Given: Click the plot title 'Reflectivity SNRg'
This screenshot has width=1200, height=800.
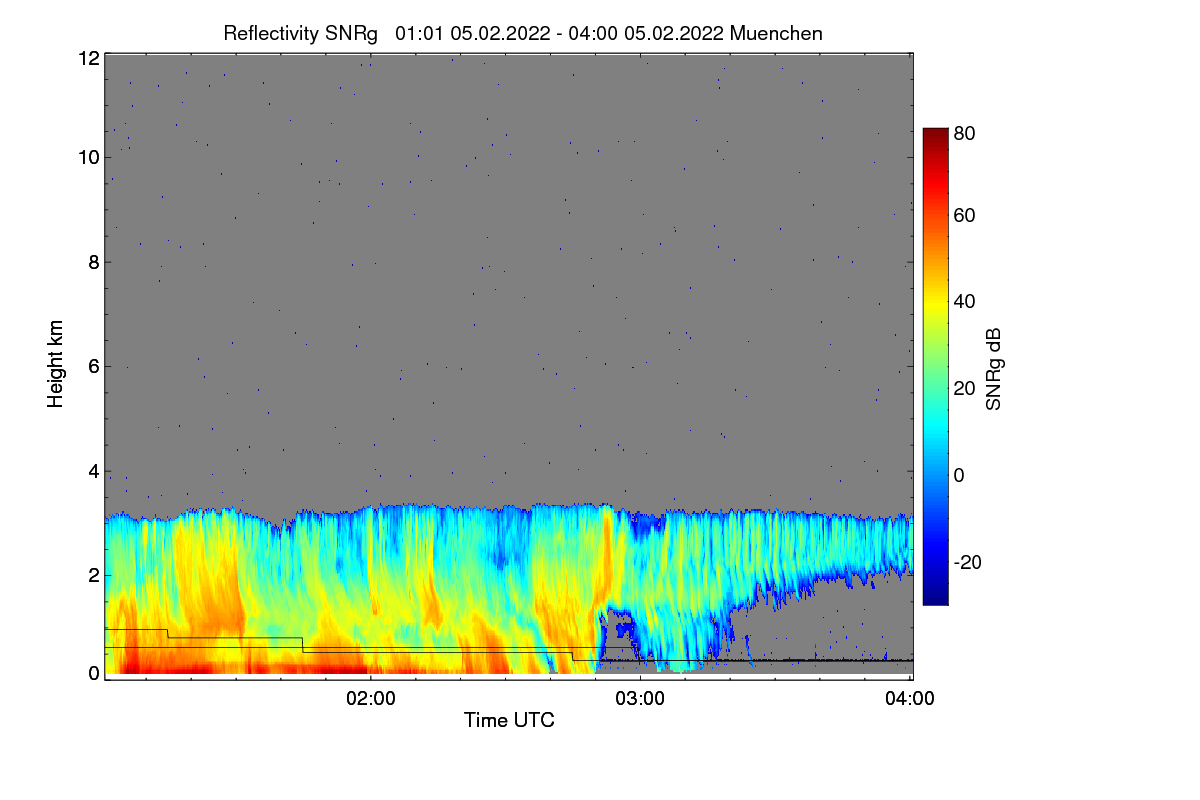Looking at the screenshot, I should tap(300, 33).
